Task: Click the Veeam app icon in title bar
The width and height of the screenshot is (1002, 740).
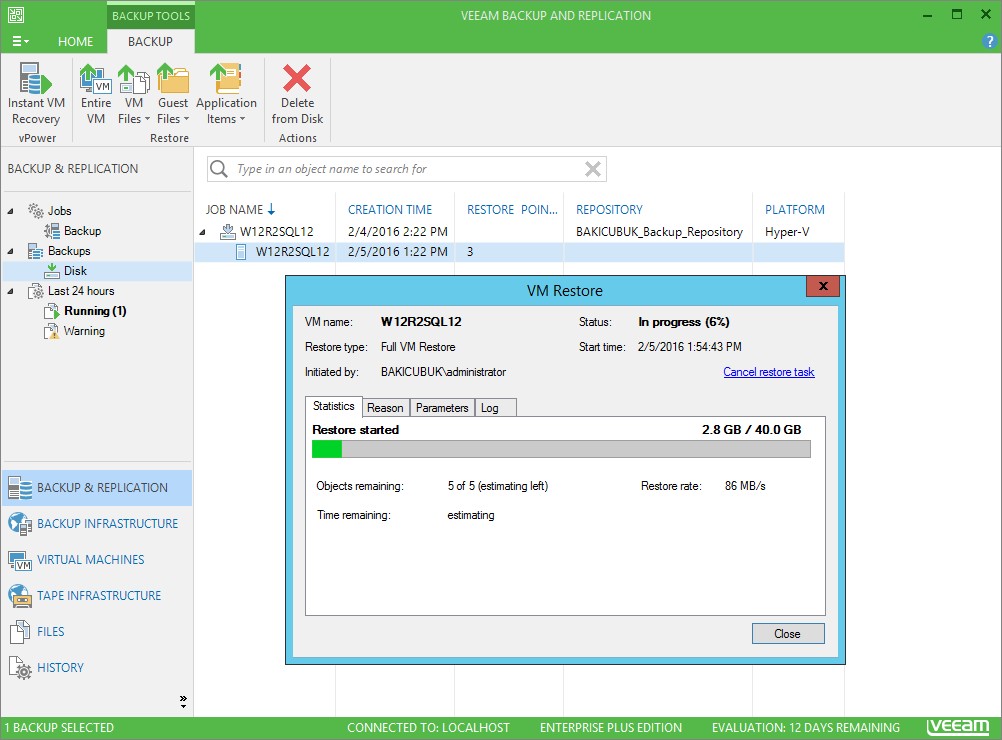Action: (15, 15)
